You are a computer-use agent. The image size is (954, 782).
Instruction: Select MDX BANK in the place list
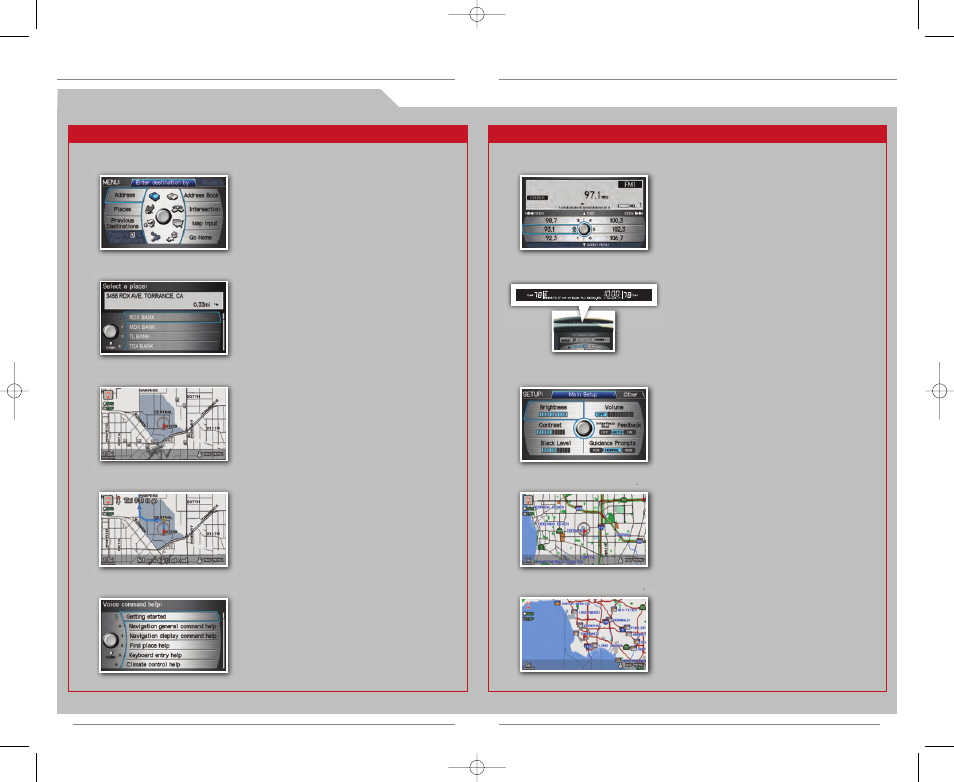[173, 327]
